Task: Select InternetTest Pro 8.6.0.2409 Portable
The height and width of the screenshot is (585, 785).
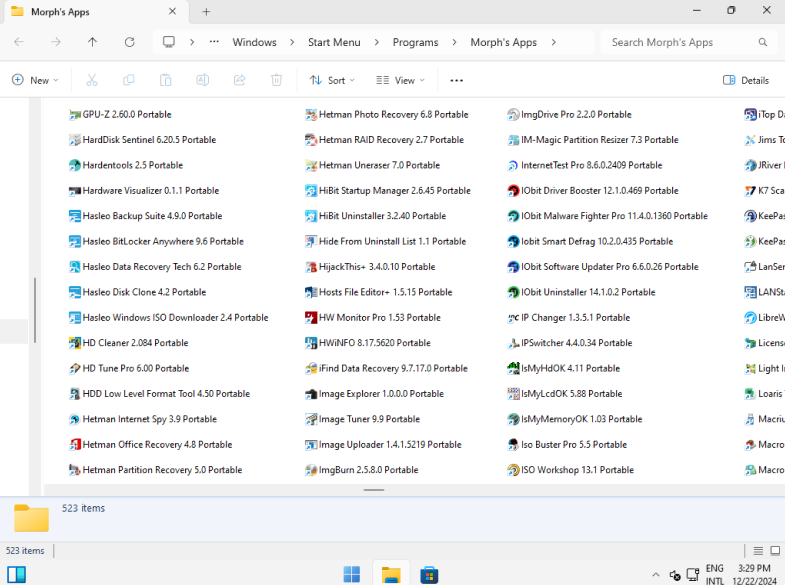Action: click(x=585, y=165)
